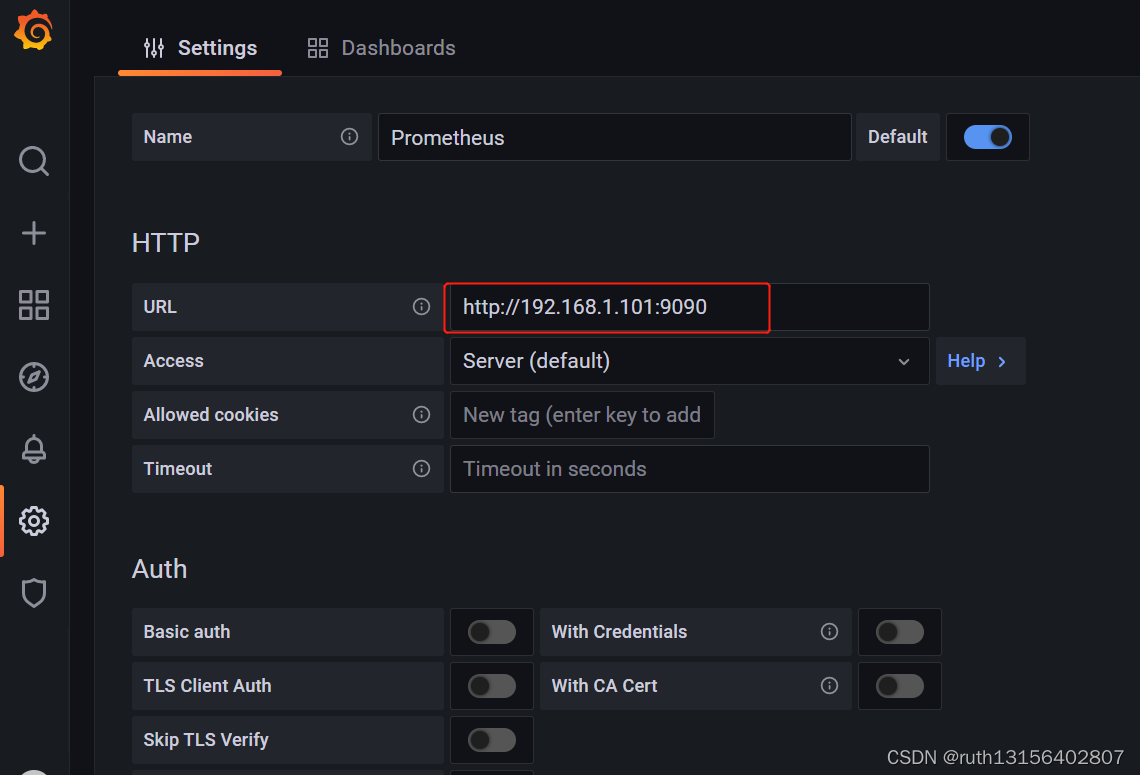Enable the With CA Cert toggle
The image size is (1140, 775).
click(899, 686)
